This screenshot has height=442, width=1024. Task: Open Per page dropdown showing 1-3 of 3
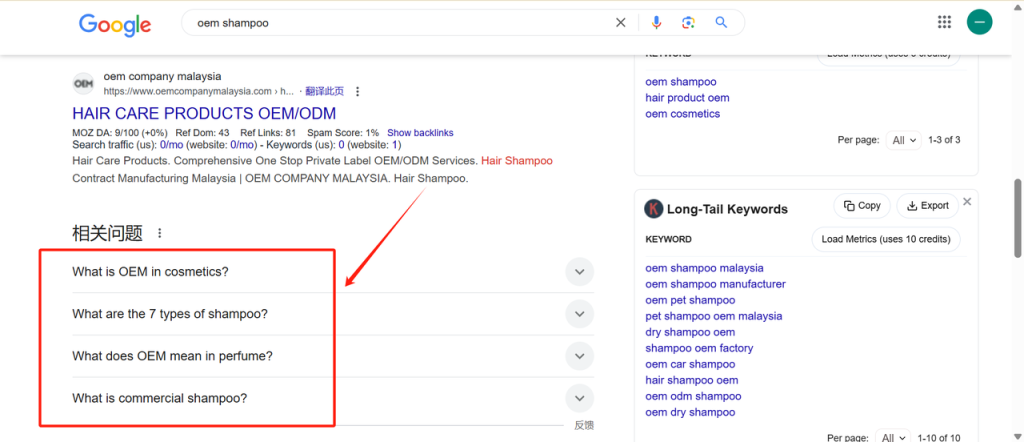pos(904,140)
